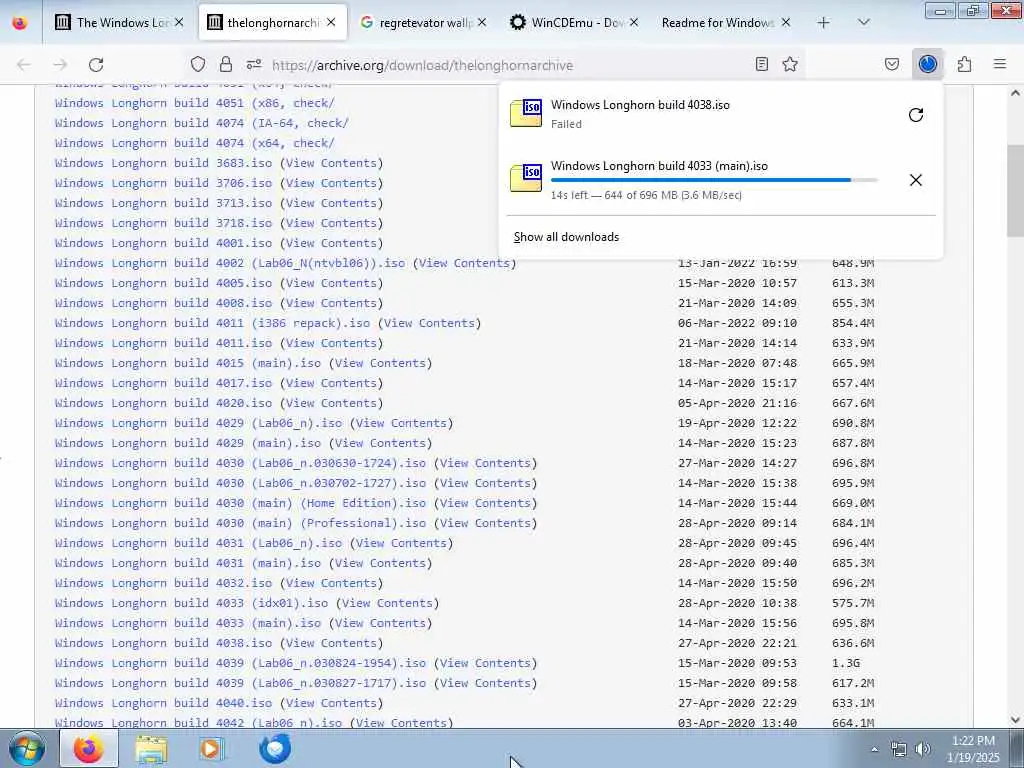Open Windows Longhorn build 3683.iso link
The width and height of the screenshot is (1024, 768).
tap(163, 163)
